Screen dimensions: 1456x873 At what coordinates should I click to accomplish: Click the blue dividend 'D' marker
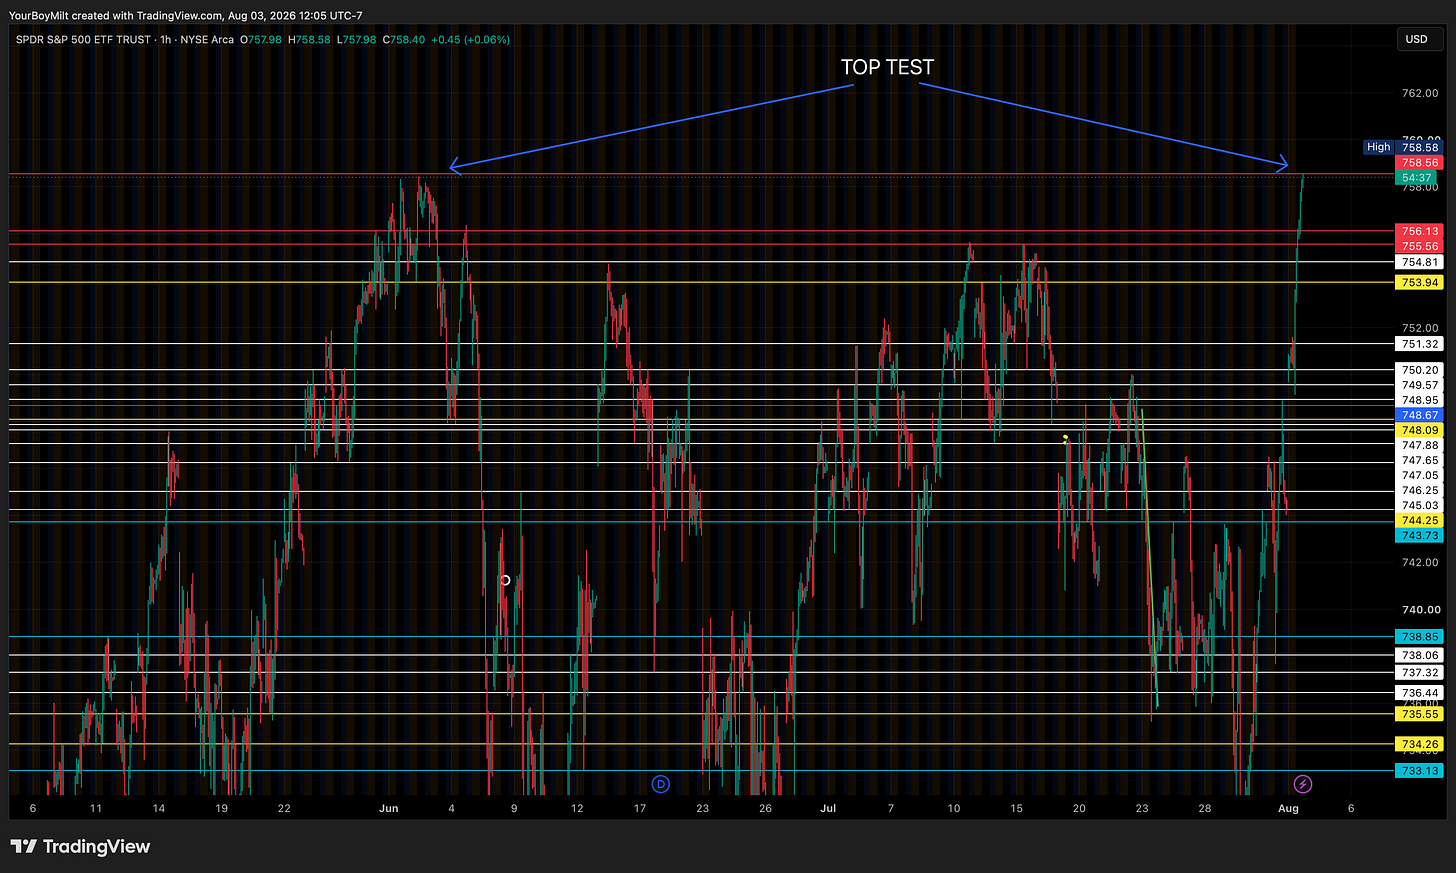660,784
